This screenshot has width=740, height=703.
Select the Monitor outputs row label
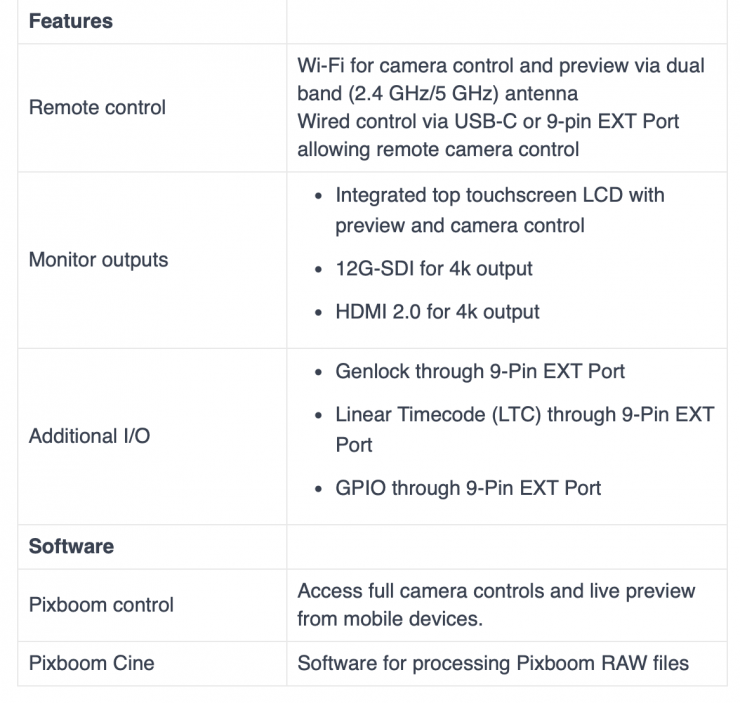tap(98, 260)
